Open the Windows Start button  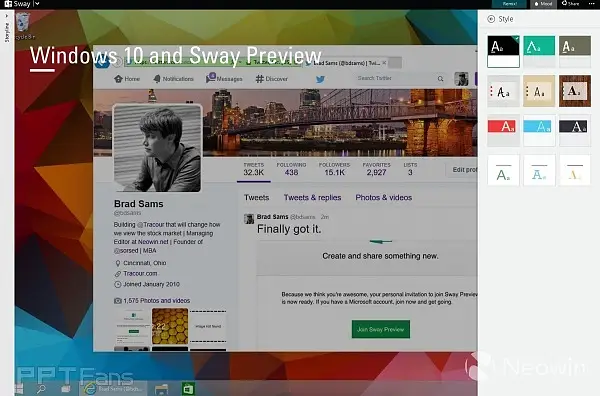pyautogui.click(x=18, y=389)
